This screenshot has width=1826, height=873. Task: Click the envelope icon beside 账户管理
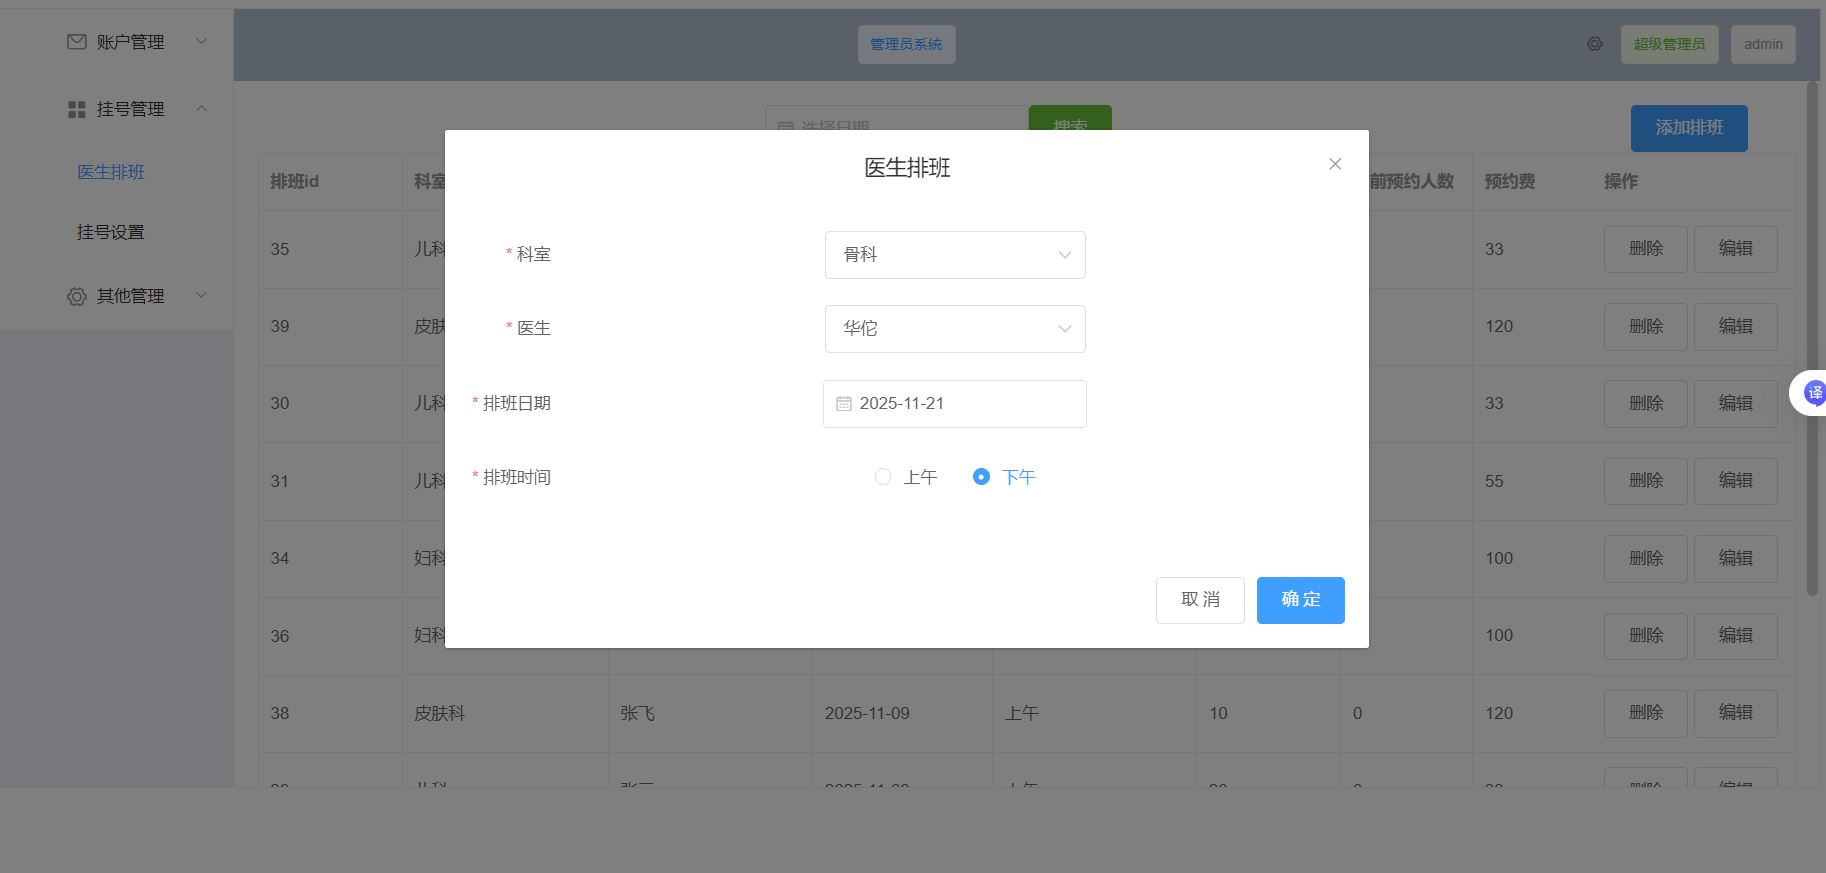76,42
